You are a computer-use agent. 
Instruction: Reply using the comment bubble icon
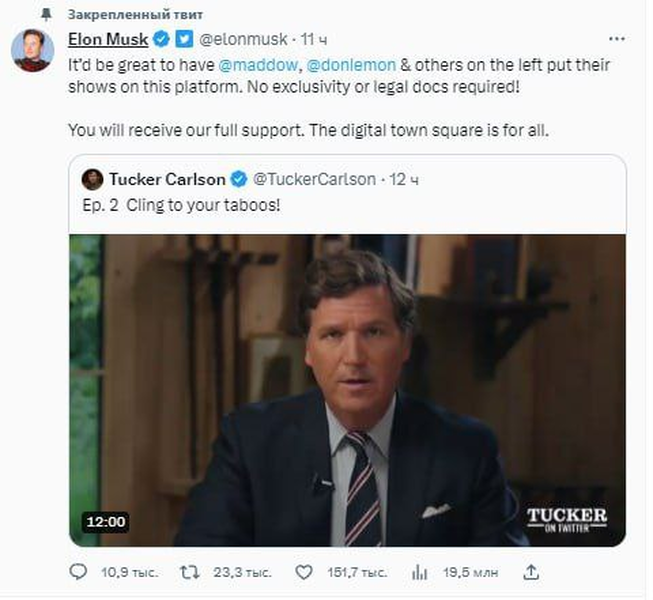(78, 572)
